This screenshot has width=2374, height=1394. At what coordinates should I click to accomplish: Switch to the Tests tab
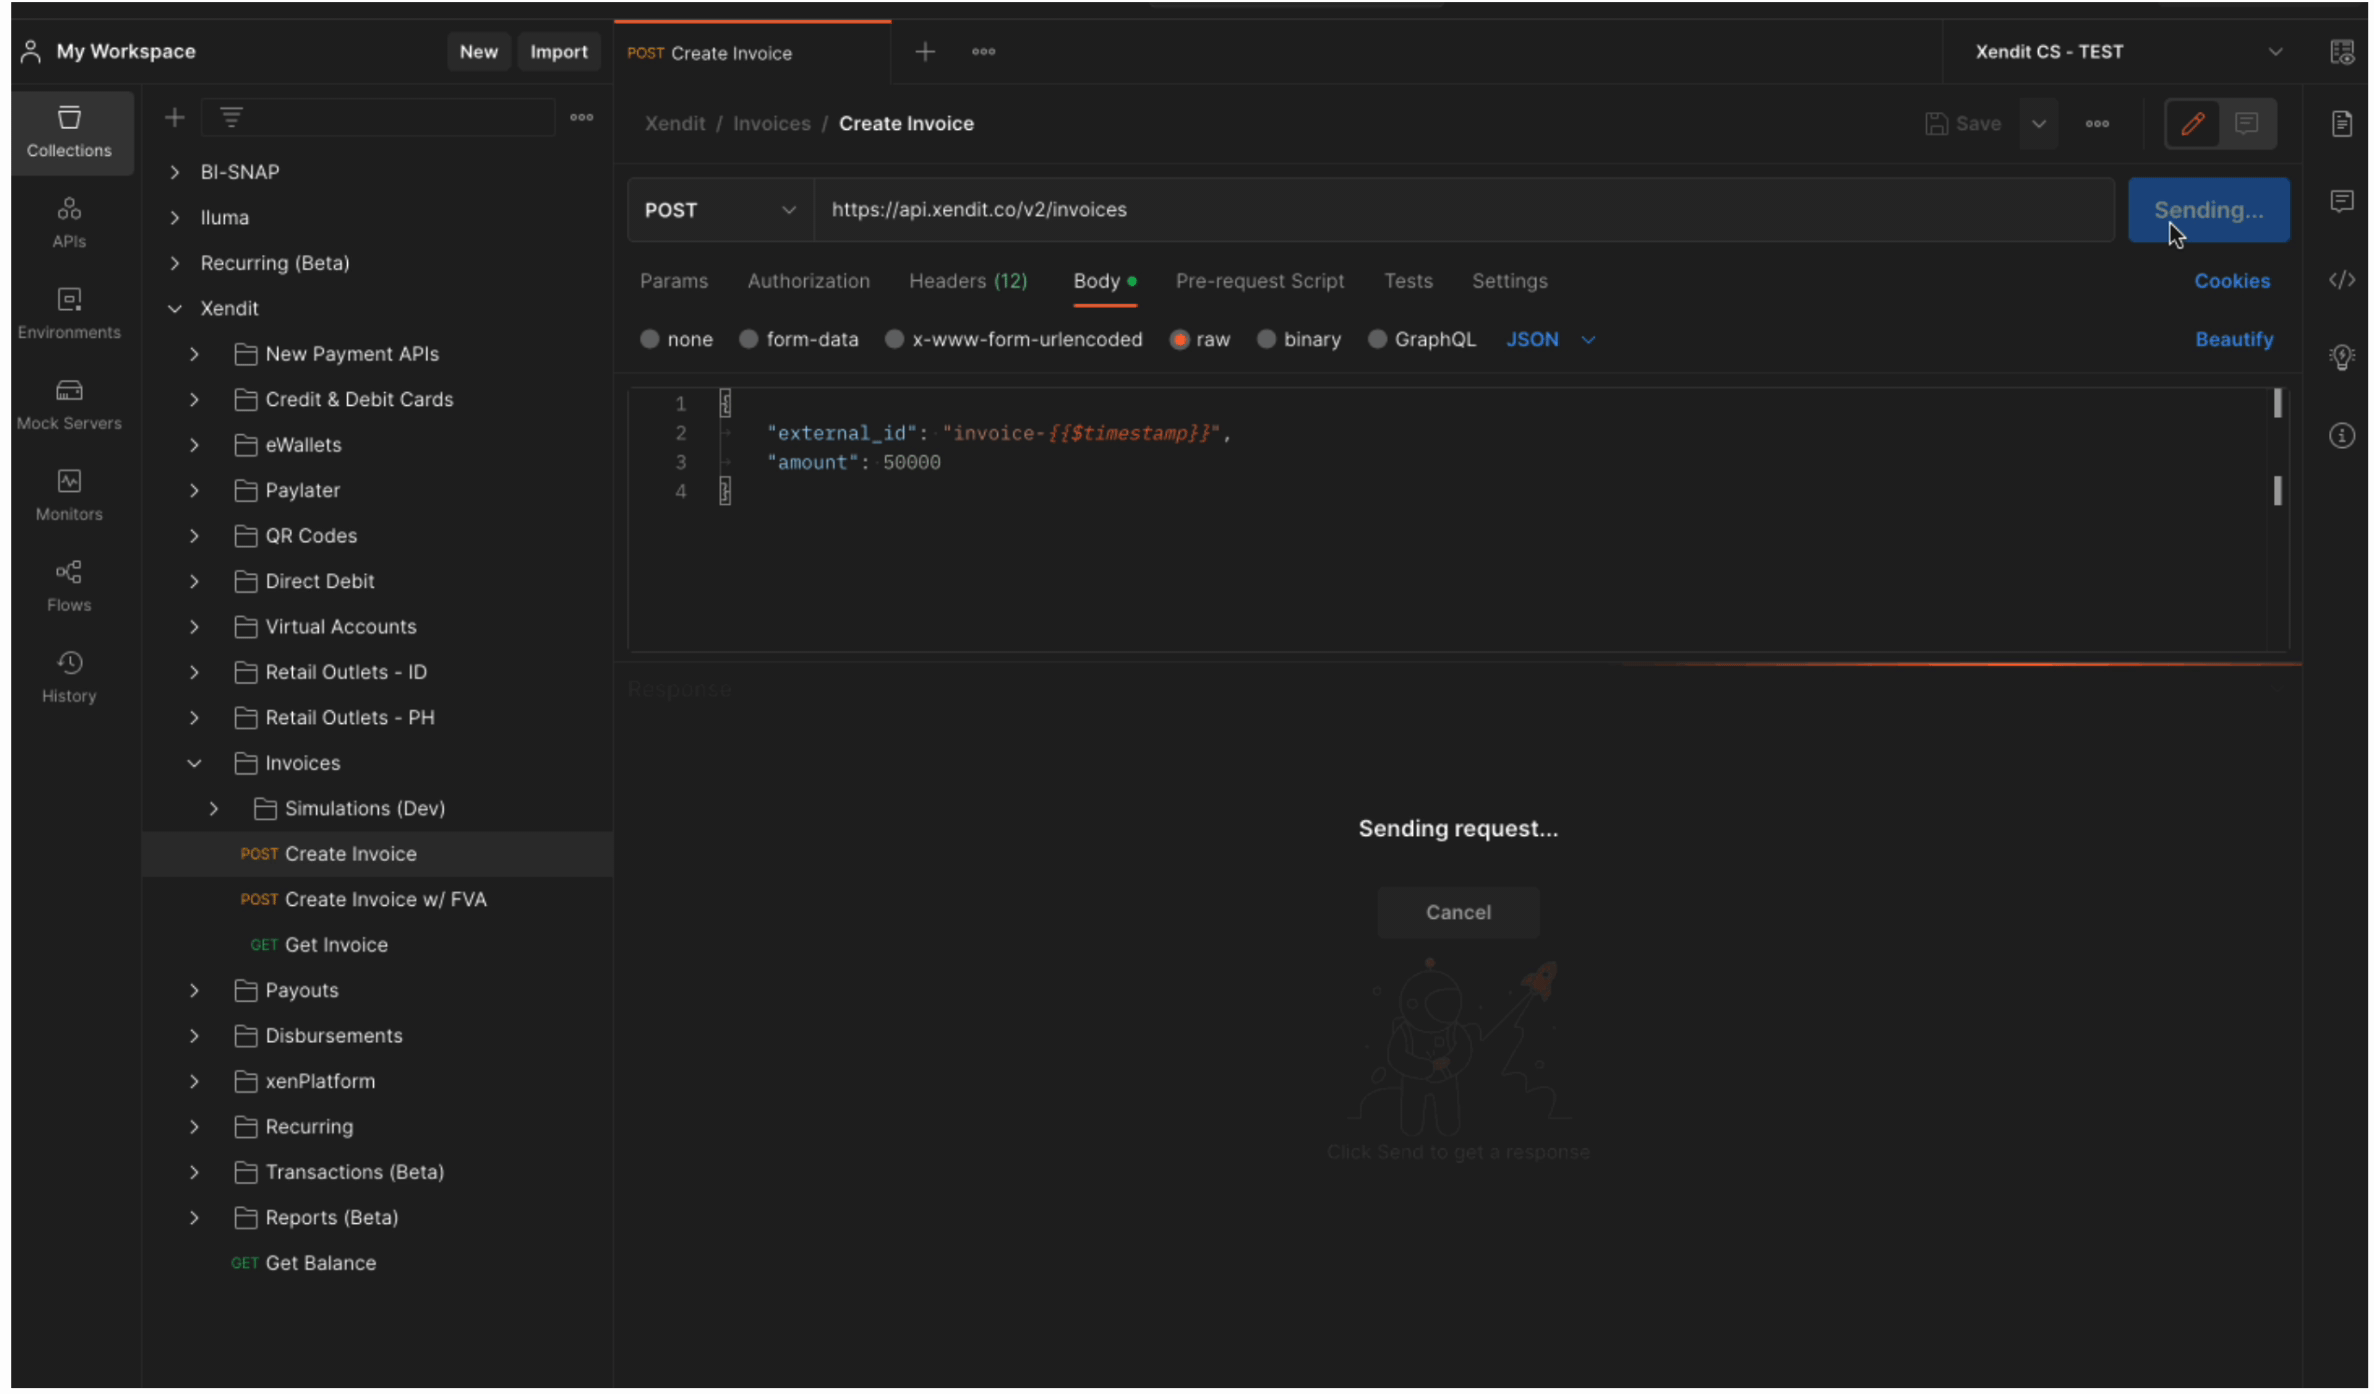pyautogui.click(x=1408, y=281)
